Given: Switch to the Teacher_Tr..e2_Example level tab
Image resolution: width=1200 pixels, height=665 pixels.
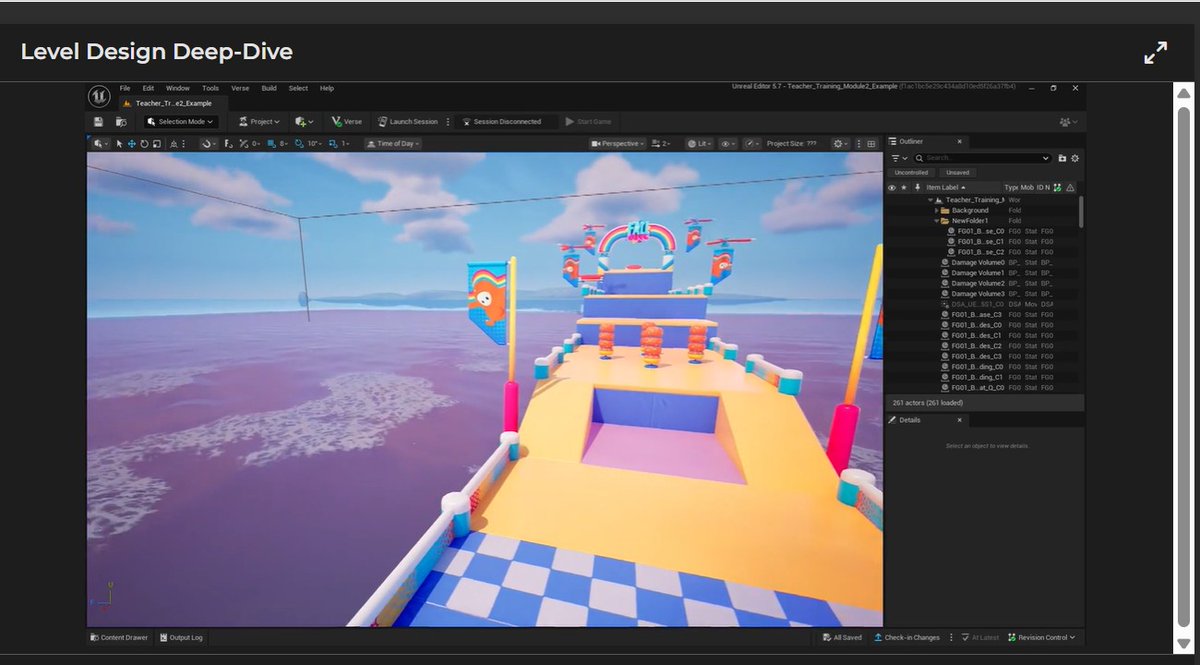Looking at the screenshot, I should point(171,102).
